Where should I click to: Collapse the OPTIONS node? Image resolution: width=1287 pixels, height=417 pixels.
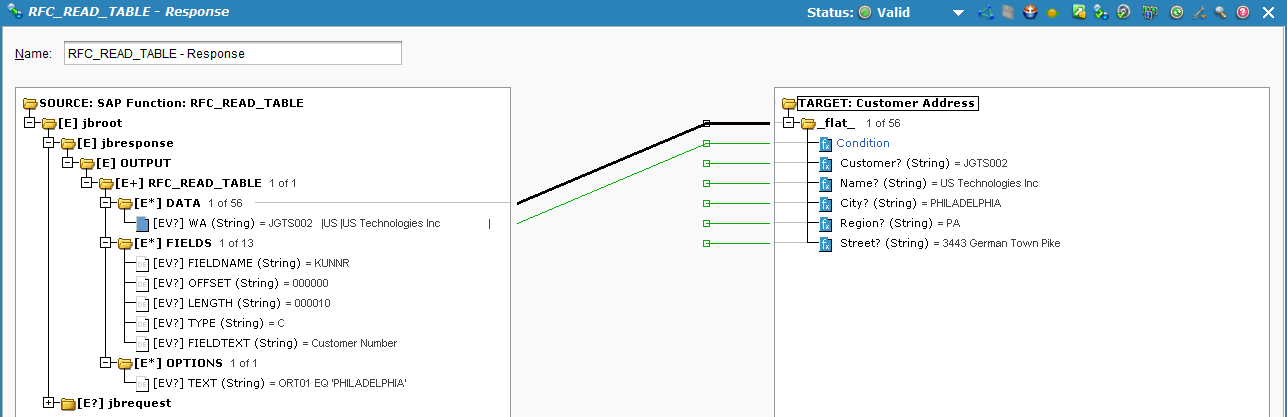106,363
